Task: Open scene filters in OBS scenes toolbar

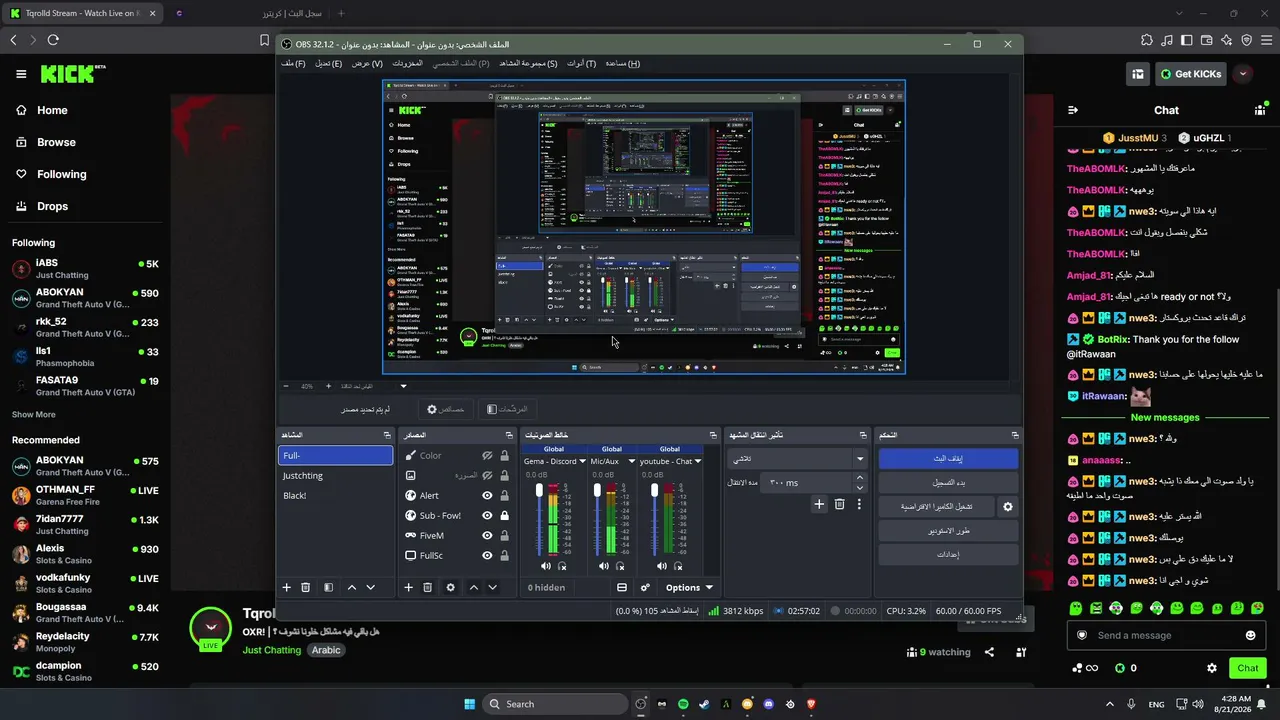Action: [328, 587]
